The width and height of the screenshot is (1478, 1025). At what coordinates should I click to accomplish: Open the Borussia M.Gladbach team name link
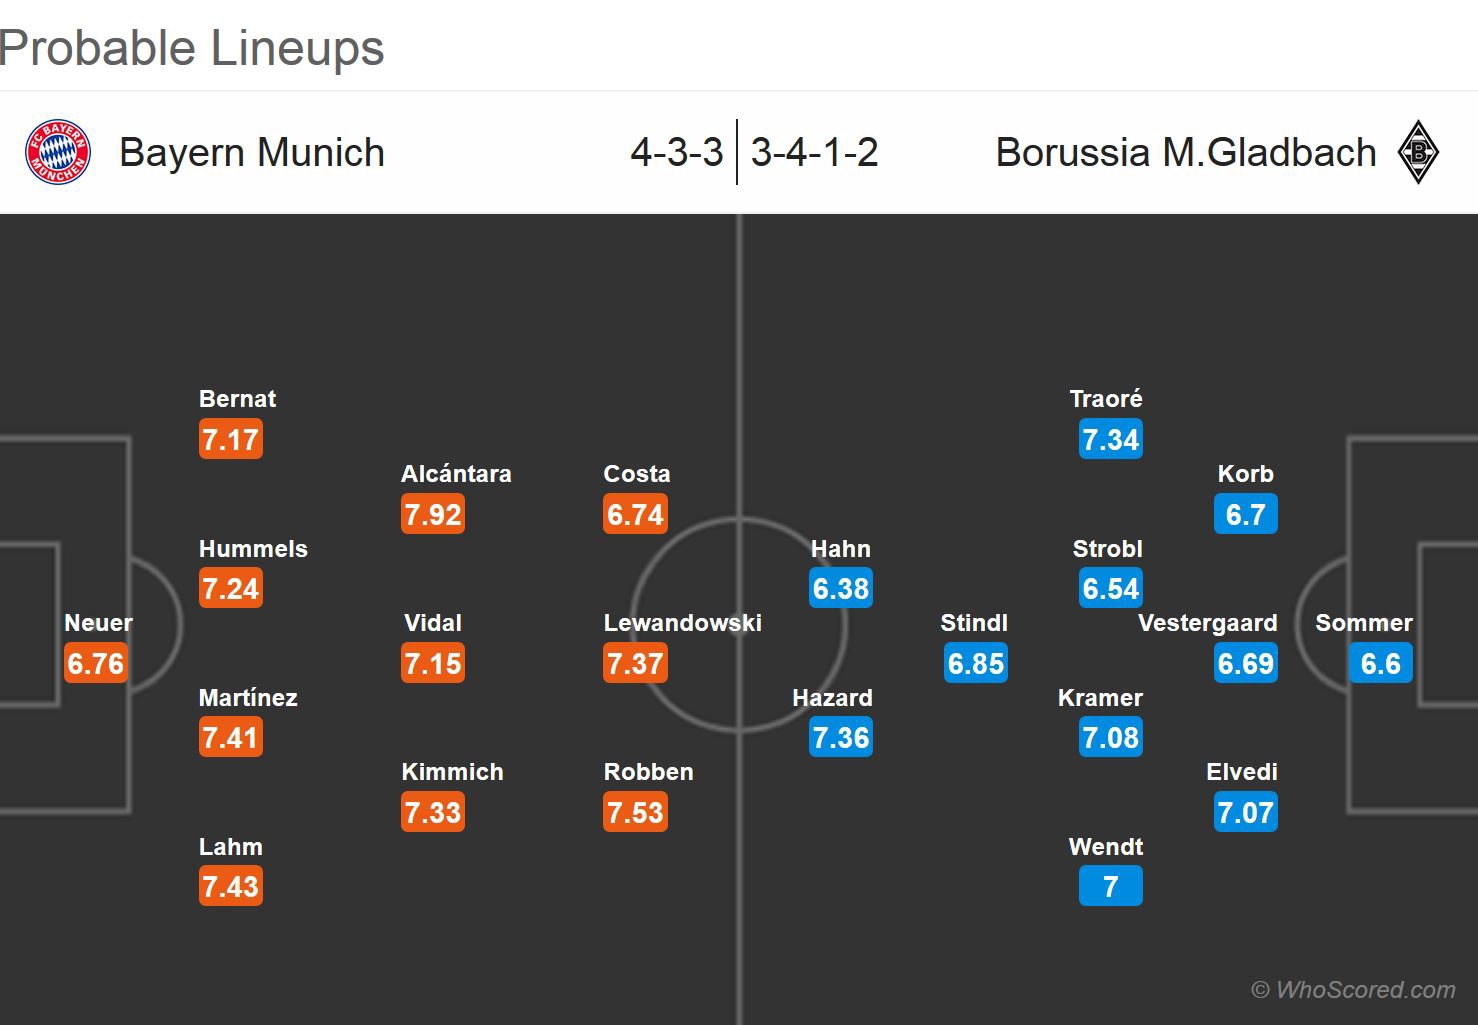pyautogui.click(x=1186, y=152)
